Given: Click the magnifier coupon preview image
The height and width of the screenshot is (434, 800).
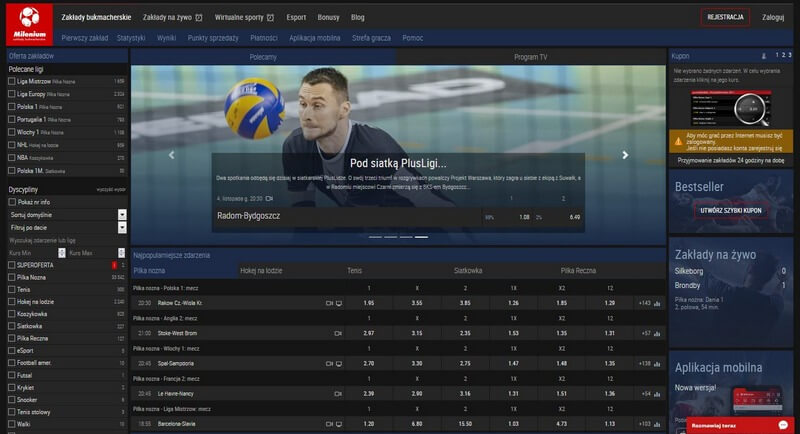Looking at the screenshot, I should coord(731,108).
